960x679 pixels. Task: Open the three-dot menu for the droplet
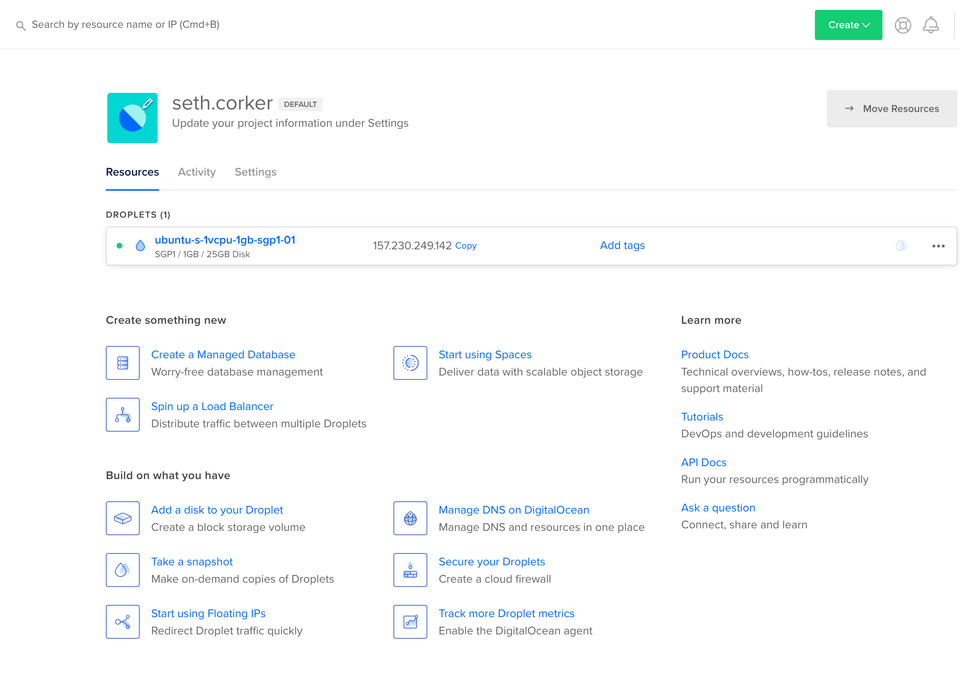(938, 246)
